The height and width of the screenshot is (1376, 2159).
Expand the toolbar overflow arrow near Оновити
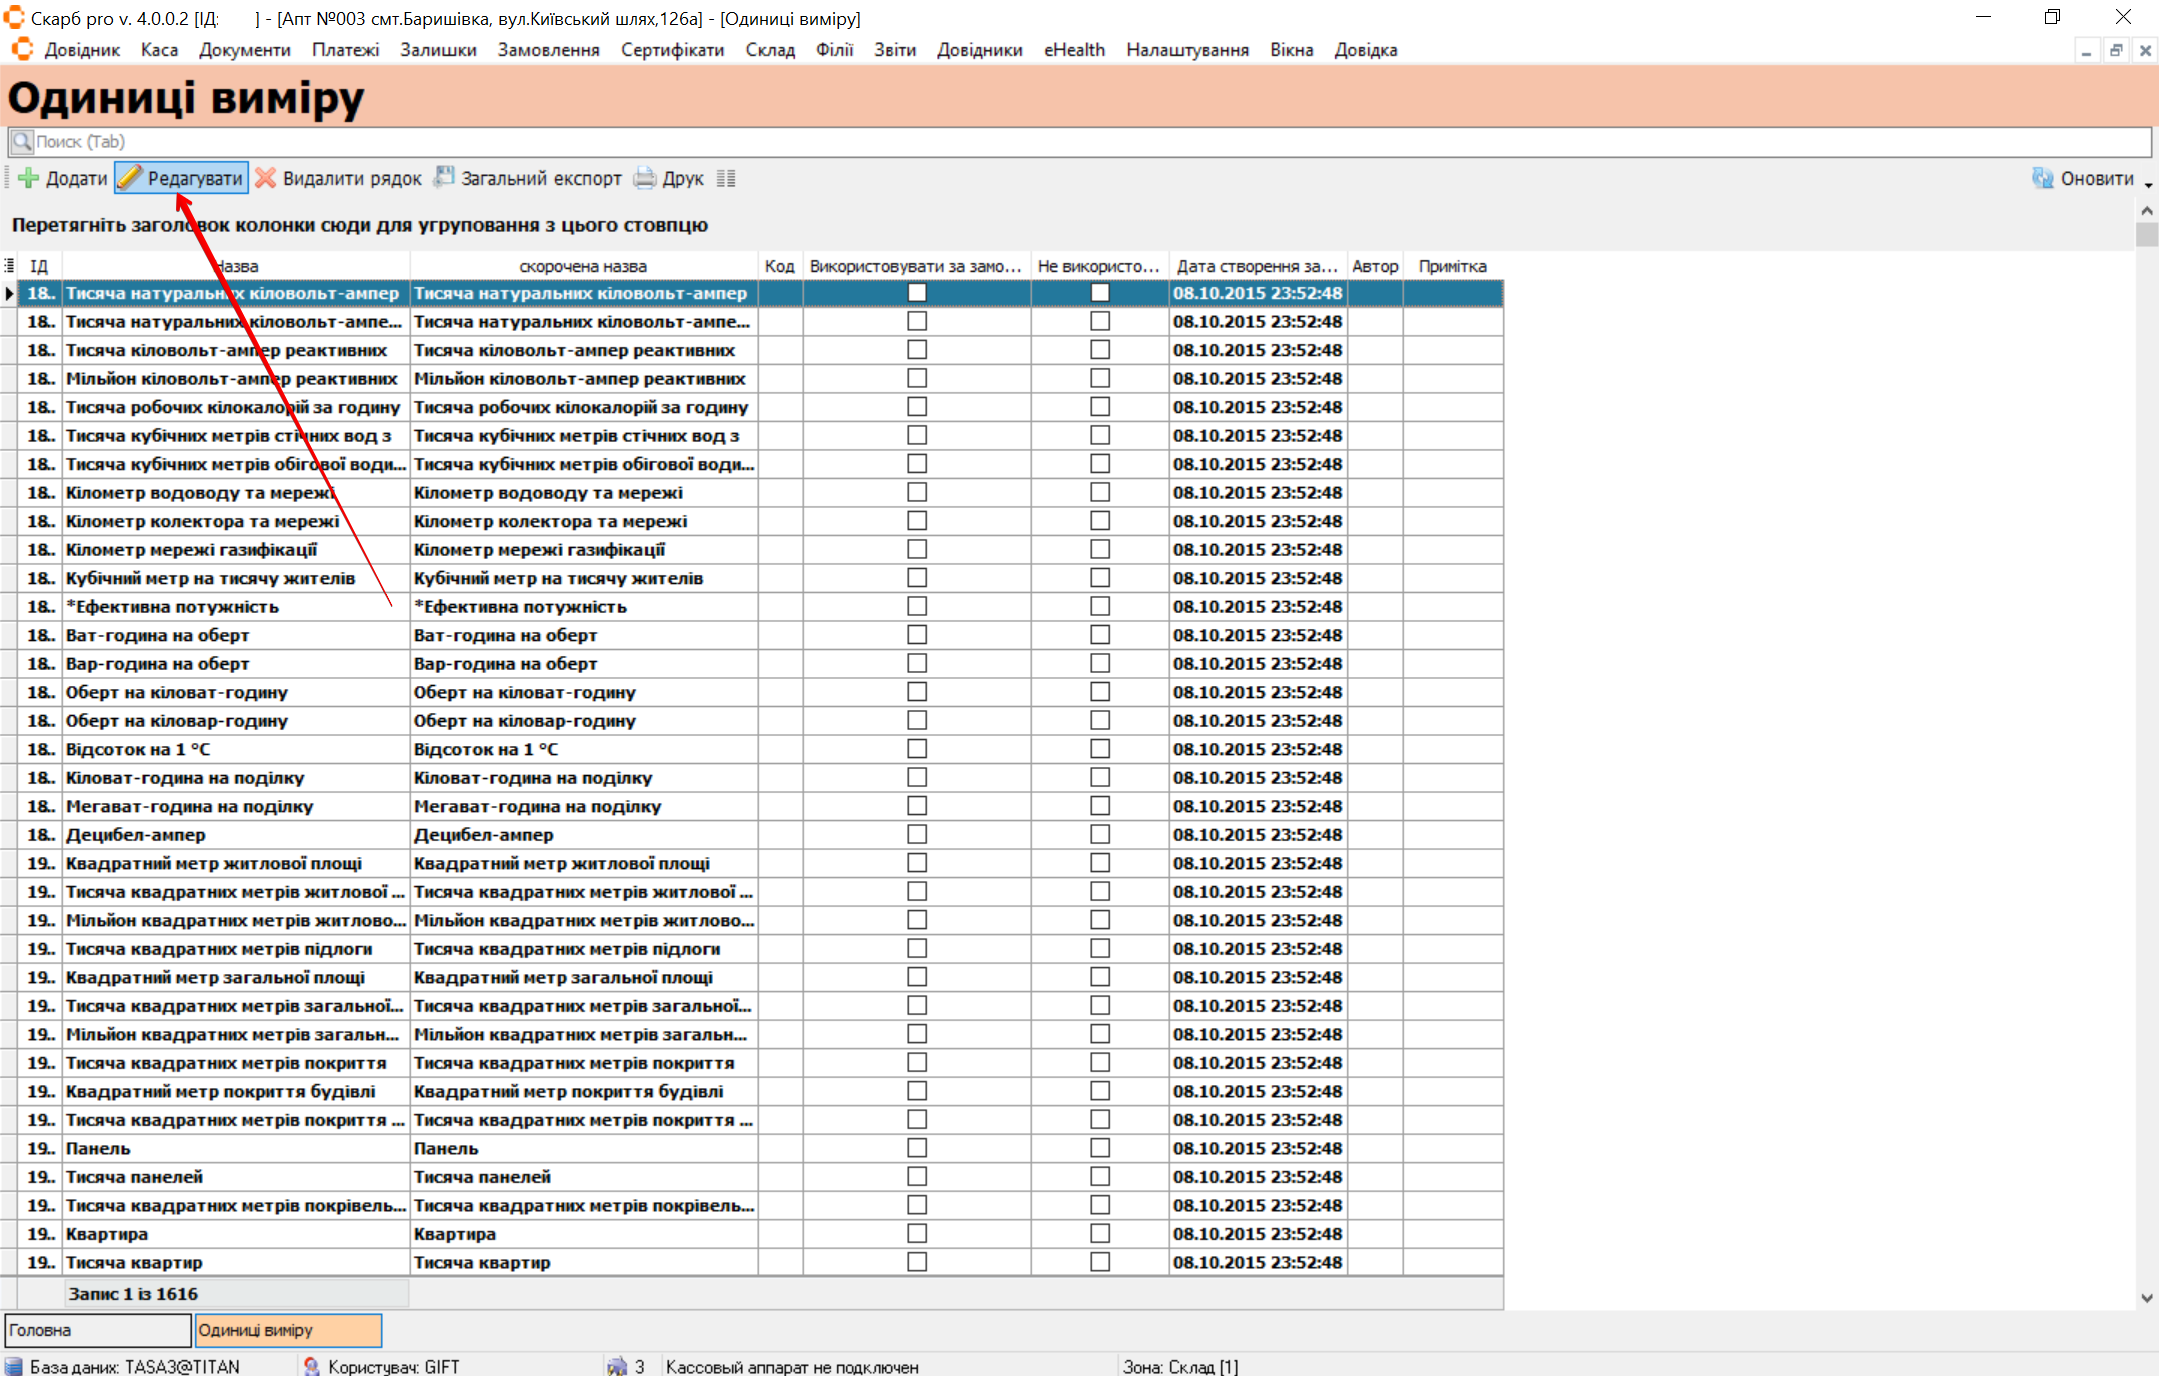click(2148, 185)
